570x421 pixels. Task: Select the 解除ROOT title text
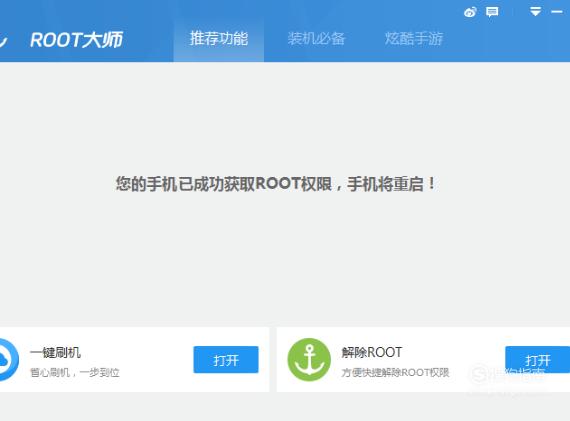pyautogui.click(x=372, y=352)
